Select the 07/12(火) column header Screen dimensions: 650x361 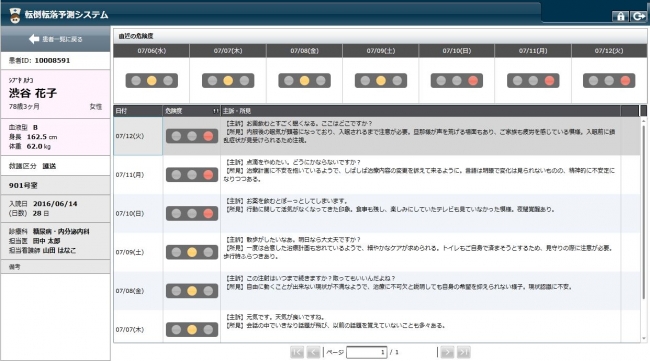click(x=609, y=51)
